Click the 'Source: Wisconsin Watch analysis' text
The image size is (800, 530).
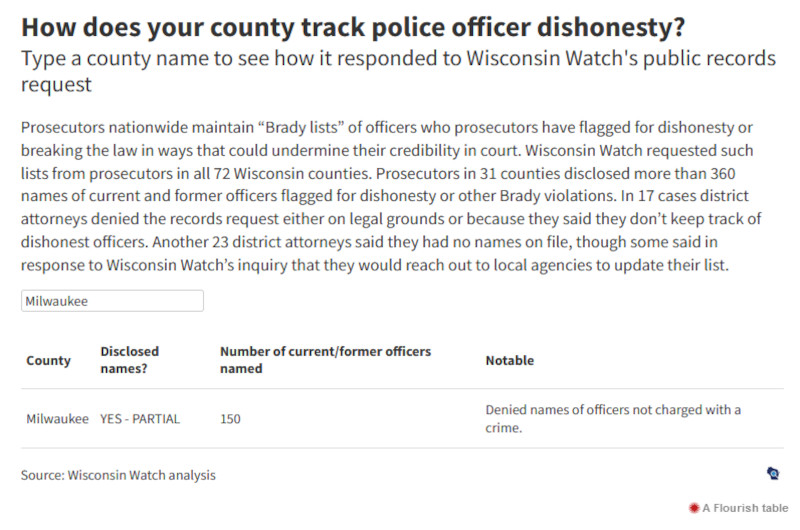pyautogui.click(x=118, y=475)
